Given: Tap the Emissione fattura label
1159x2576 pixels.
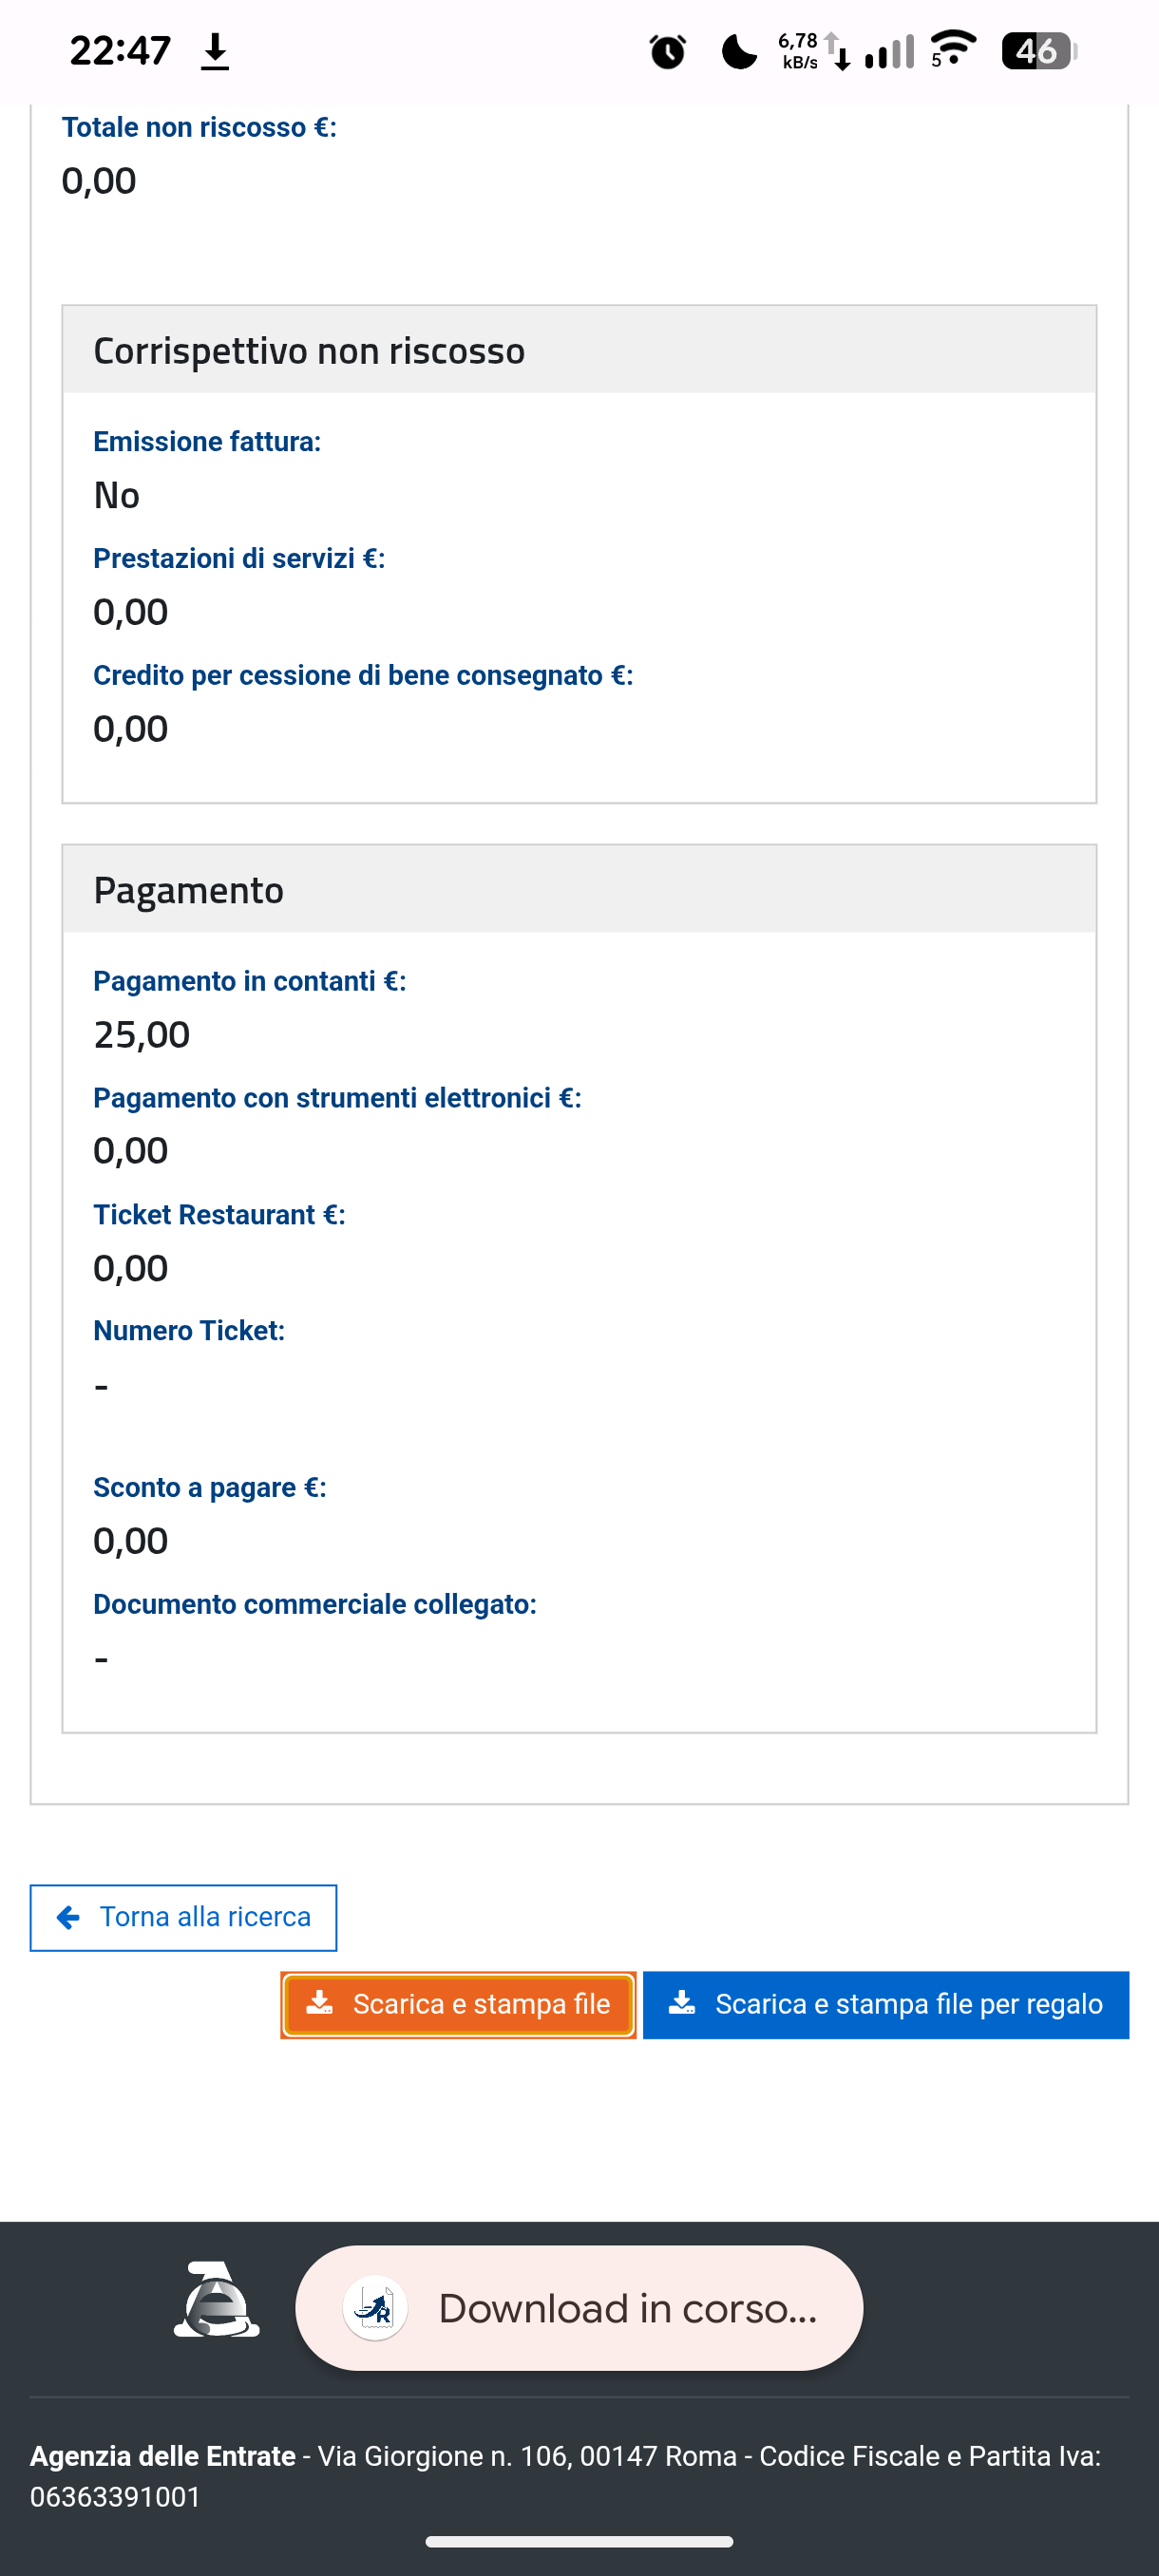Looking at the screenshot, I should (207, 441).
